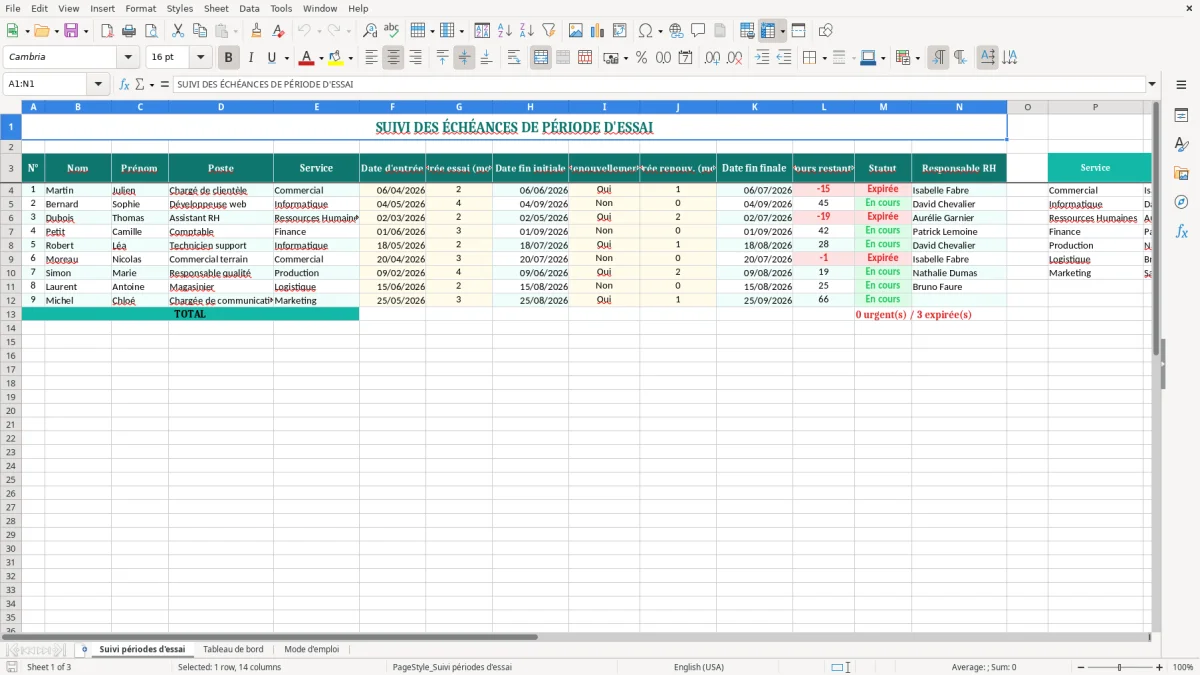Click English (USA) in the status bar
1200x675 pixels.
click(x=699, y=667)
